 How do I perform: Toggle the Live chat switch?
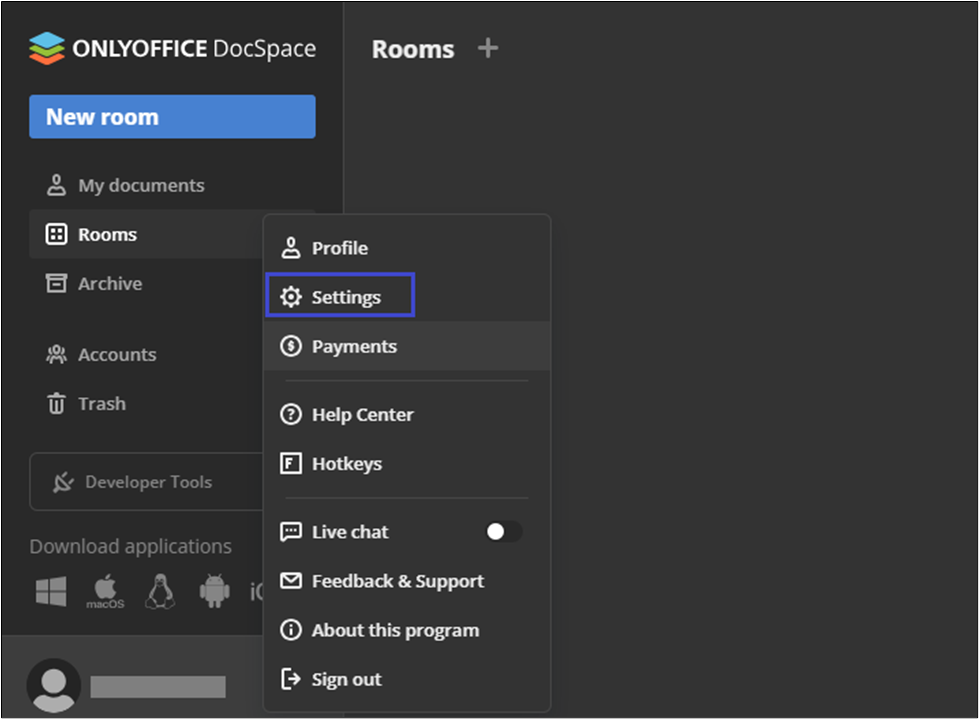pos(503,532)
